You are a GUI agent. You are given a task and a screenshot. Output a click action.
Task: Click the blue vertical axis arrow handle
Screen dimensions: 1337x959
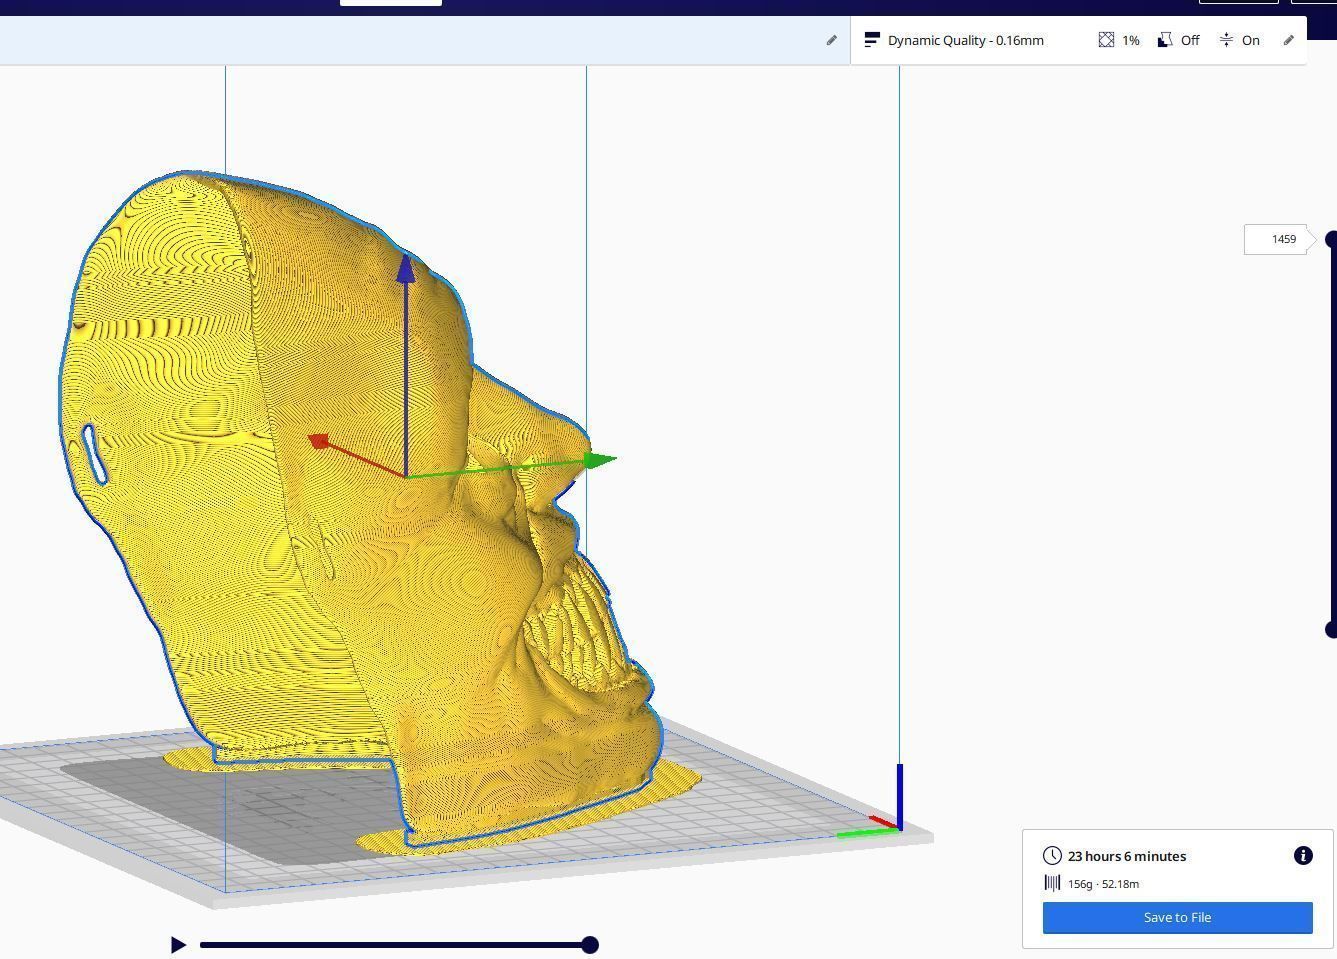point(406,269)
